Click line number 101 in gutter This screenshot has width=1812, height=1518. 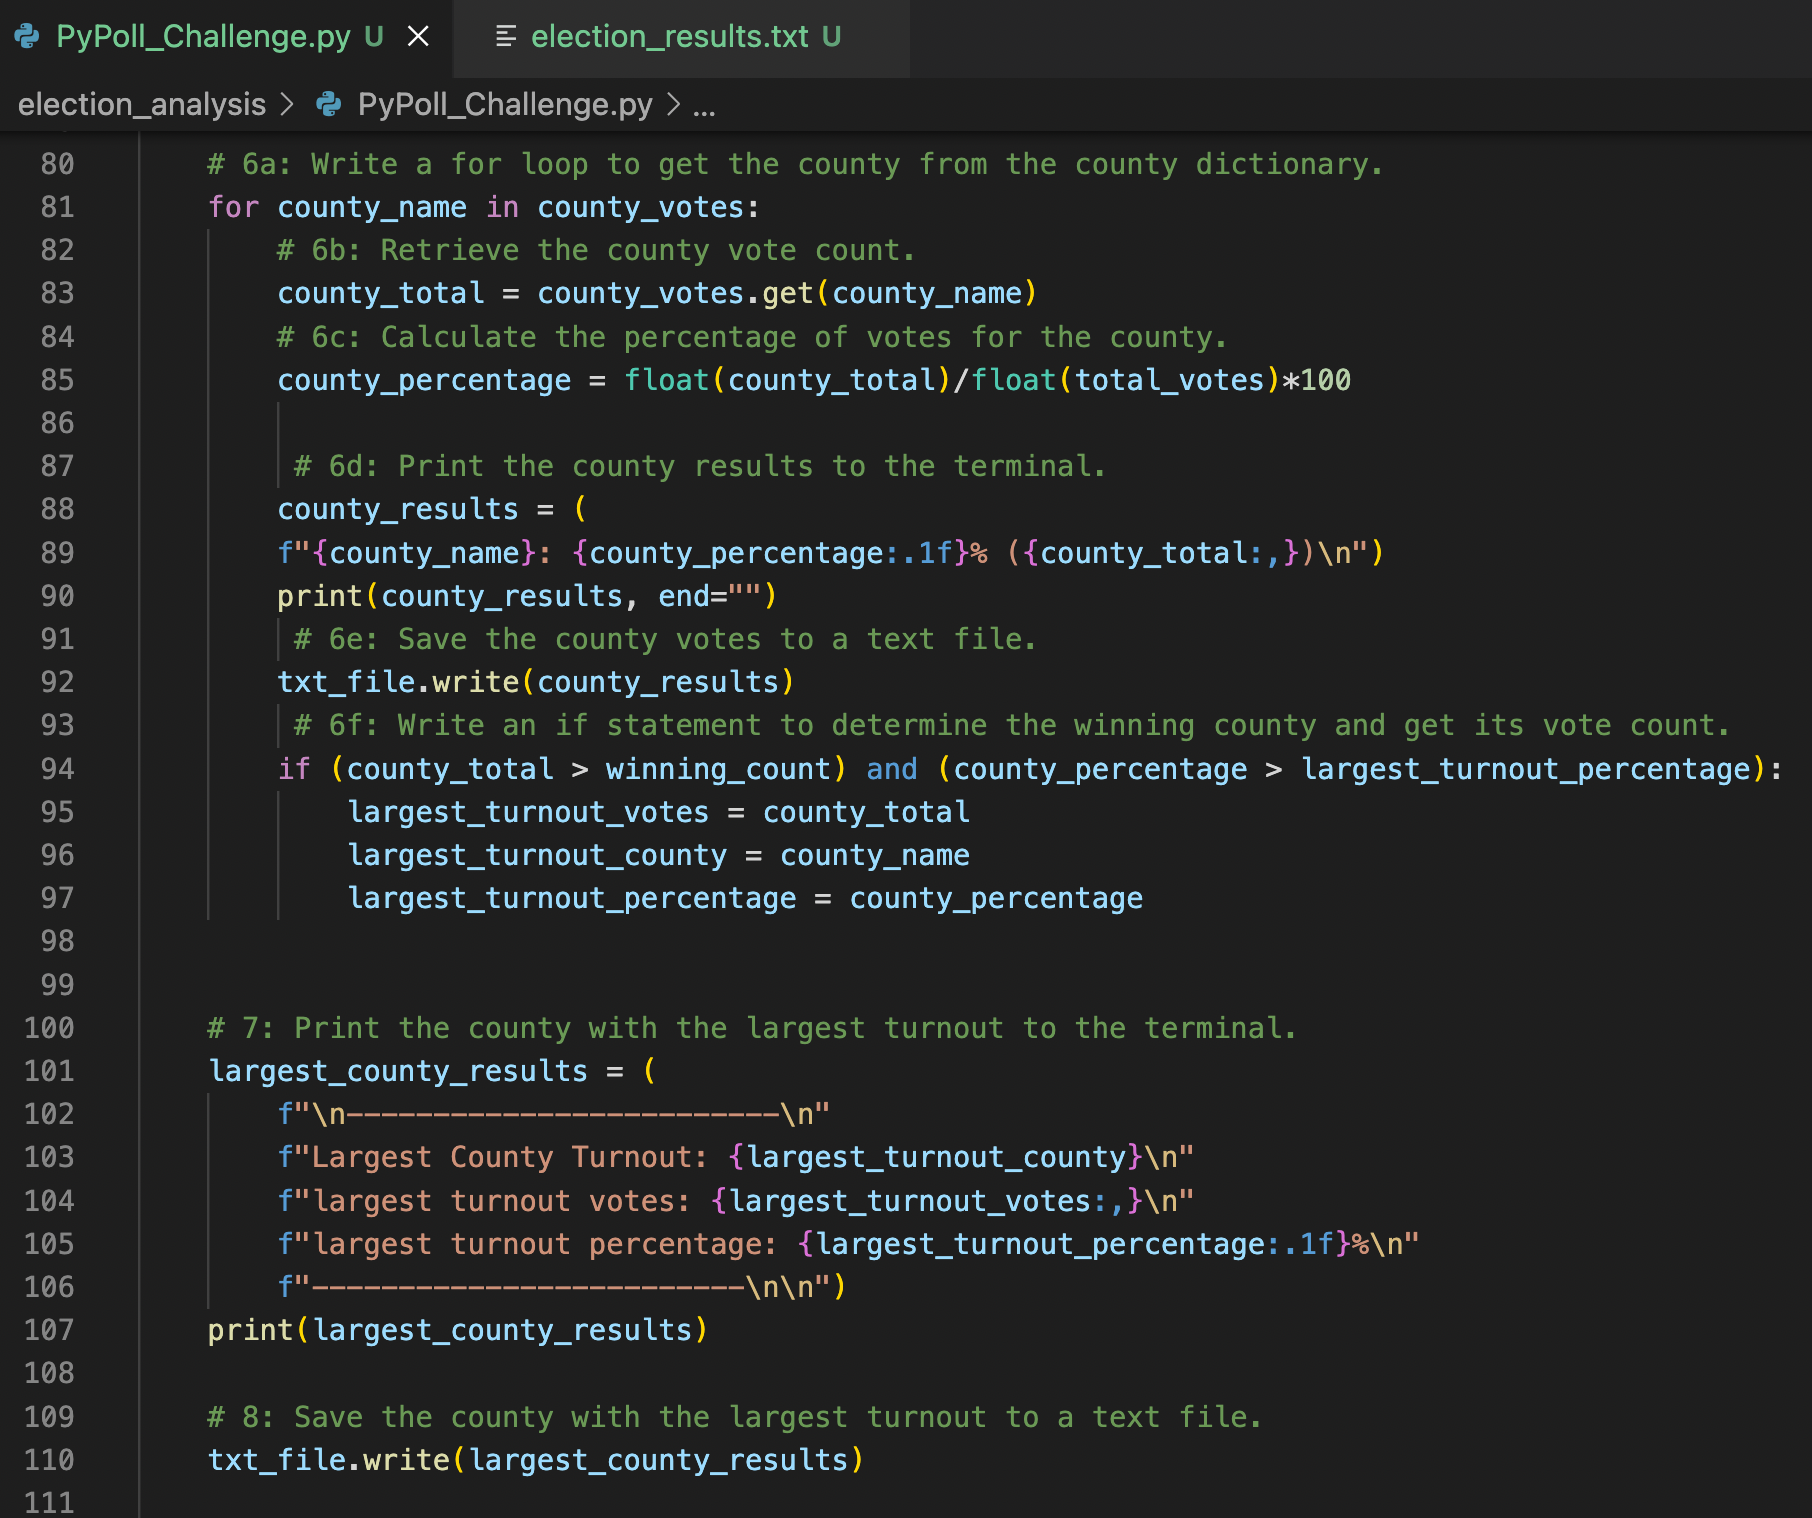[x=49, y=1071]
